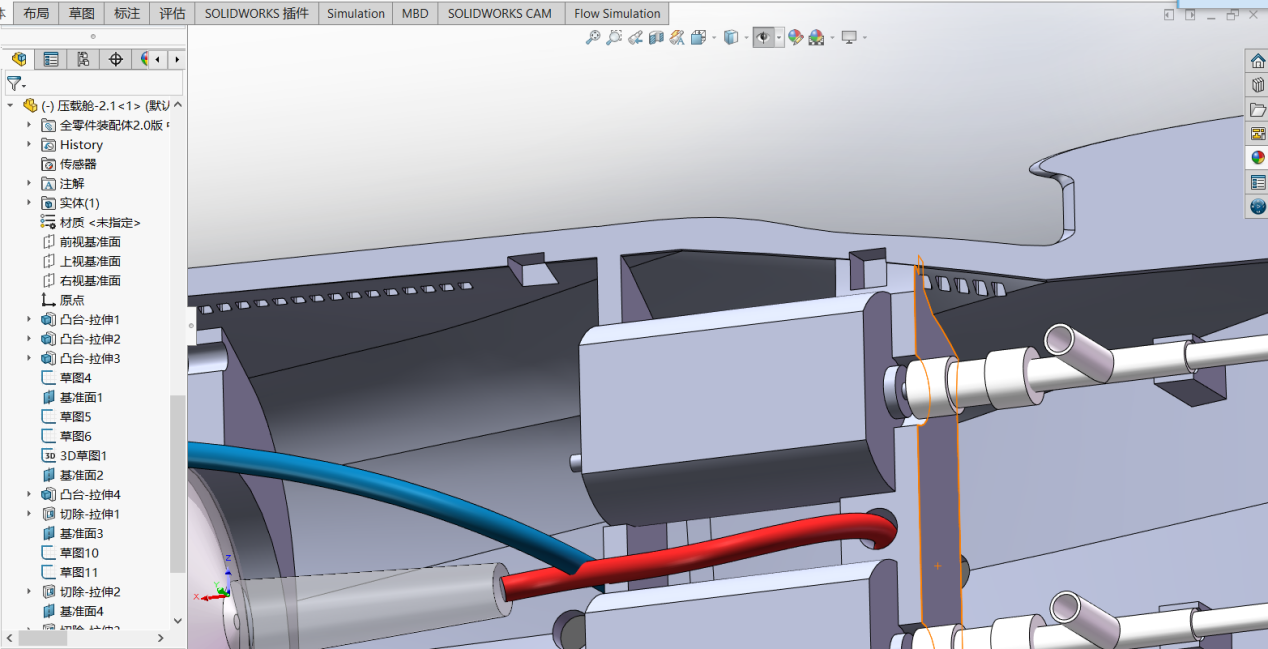Expand the 切除-拉伸2 cut feature
Screen dimensions: 1268x649
click(29, 592)
